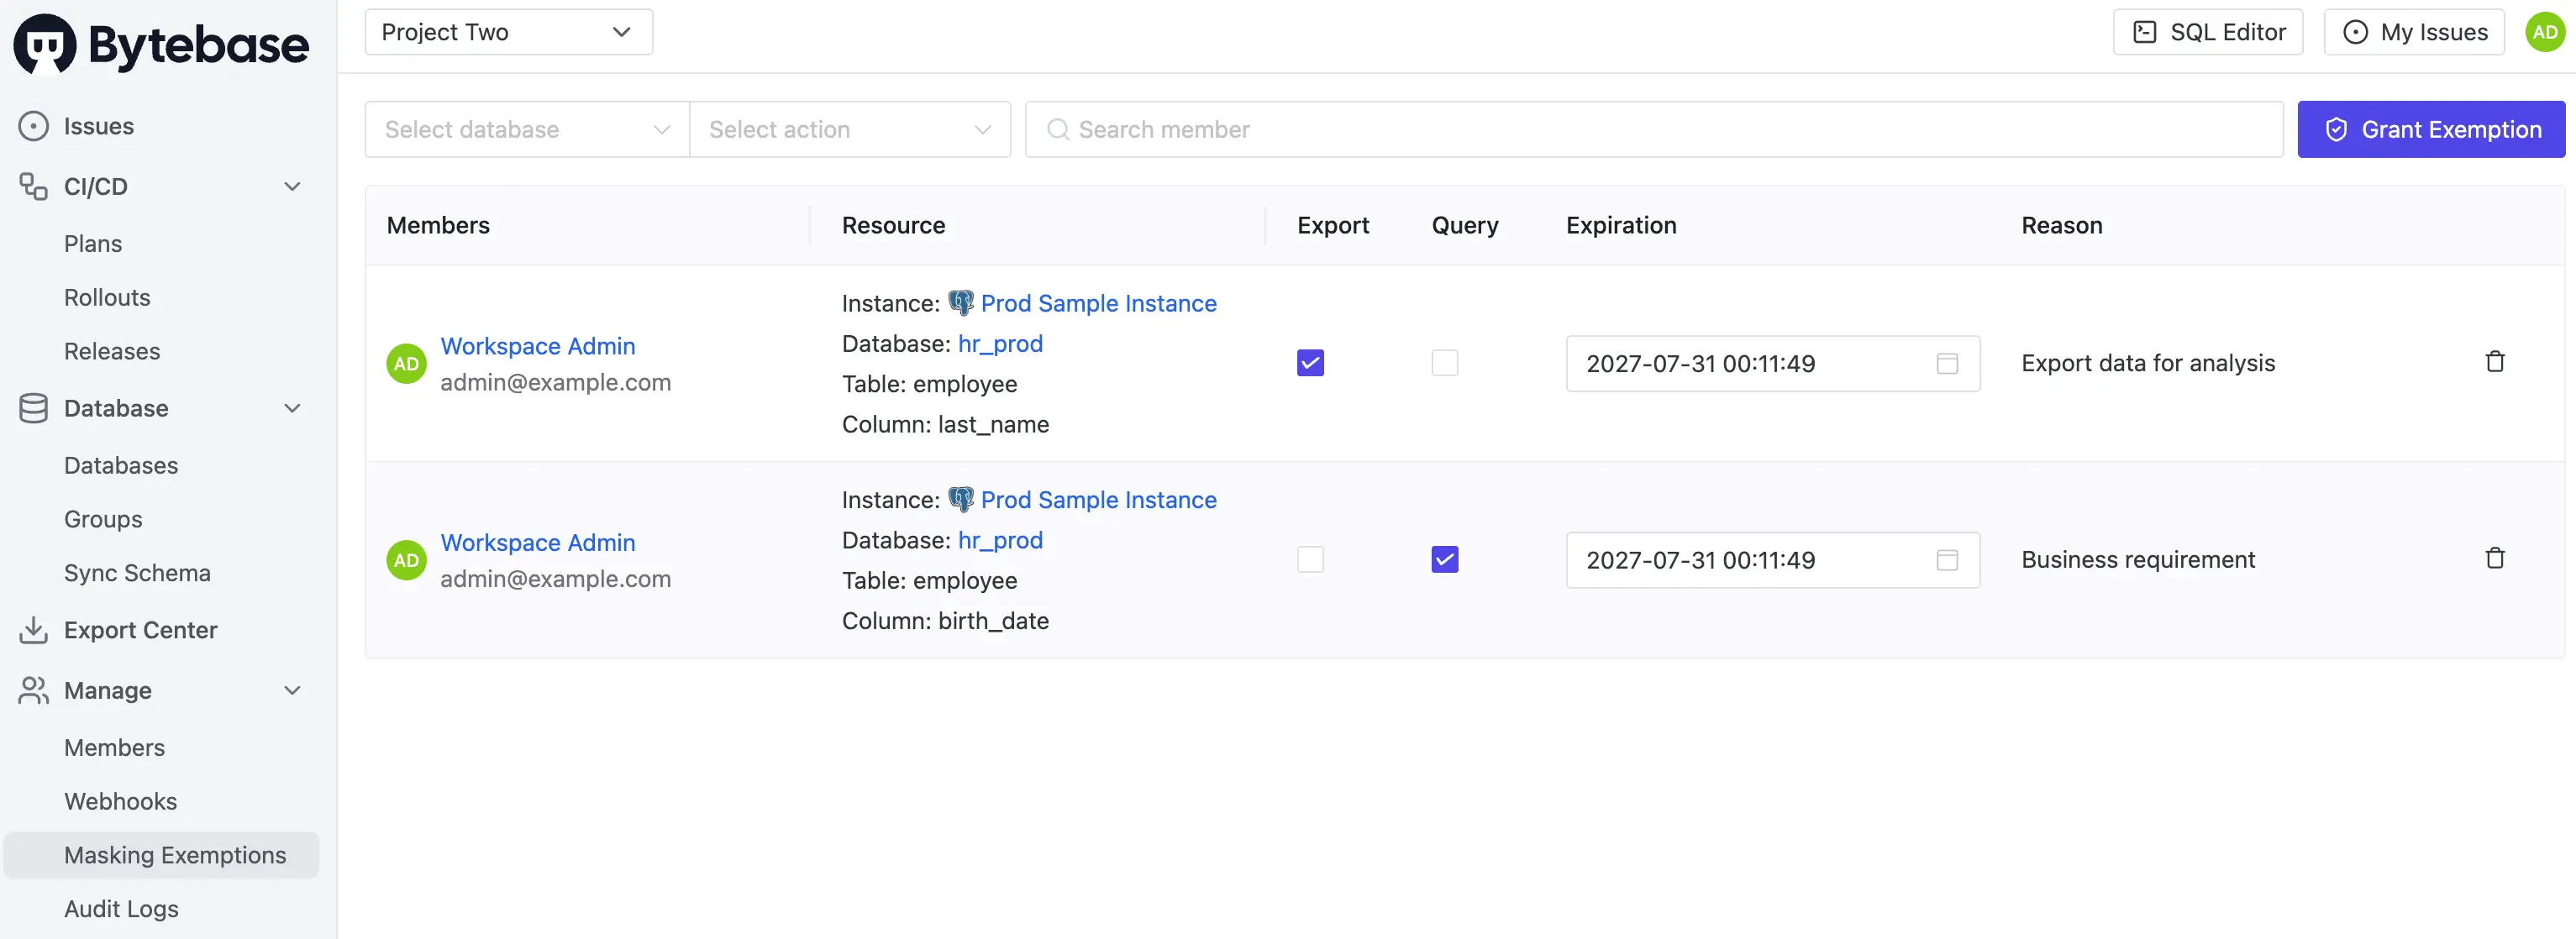Go to Audit Logs in sidebar
The width and height of the screenshot is (2576, 939).
121,908
